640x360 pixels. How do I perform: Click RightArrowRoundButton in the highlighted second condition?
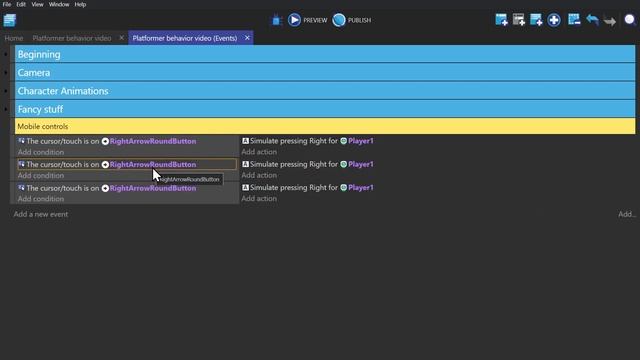[153, 164]
